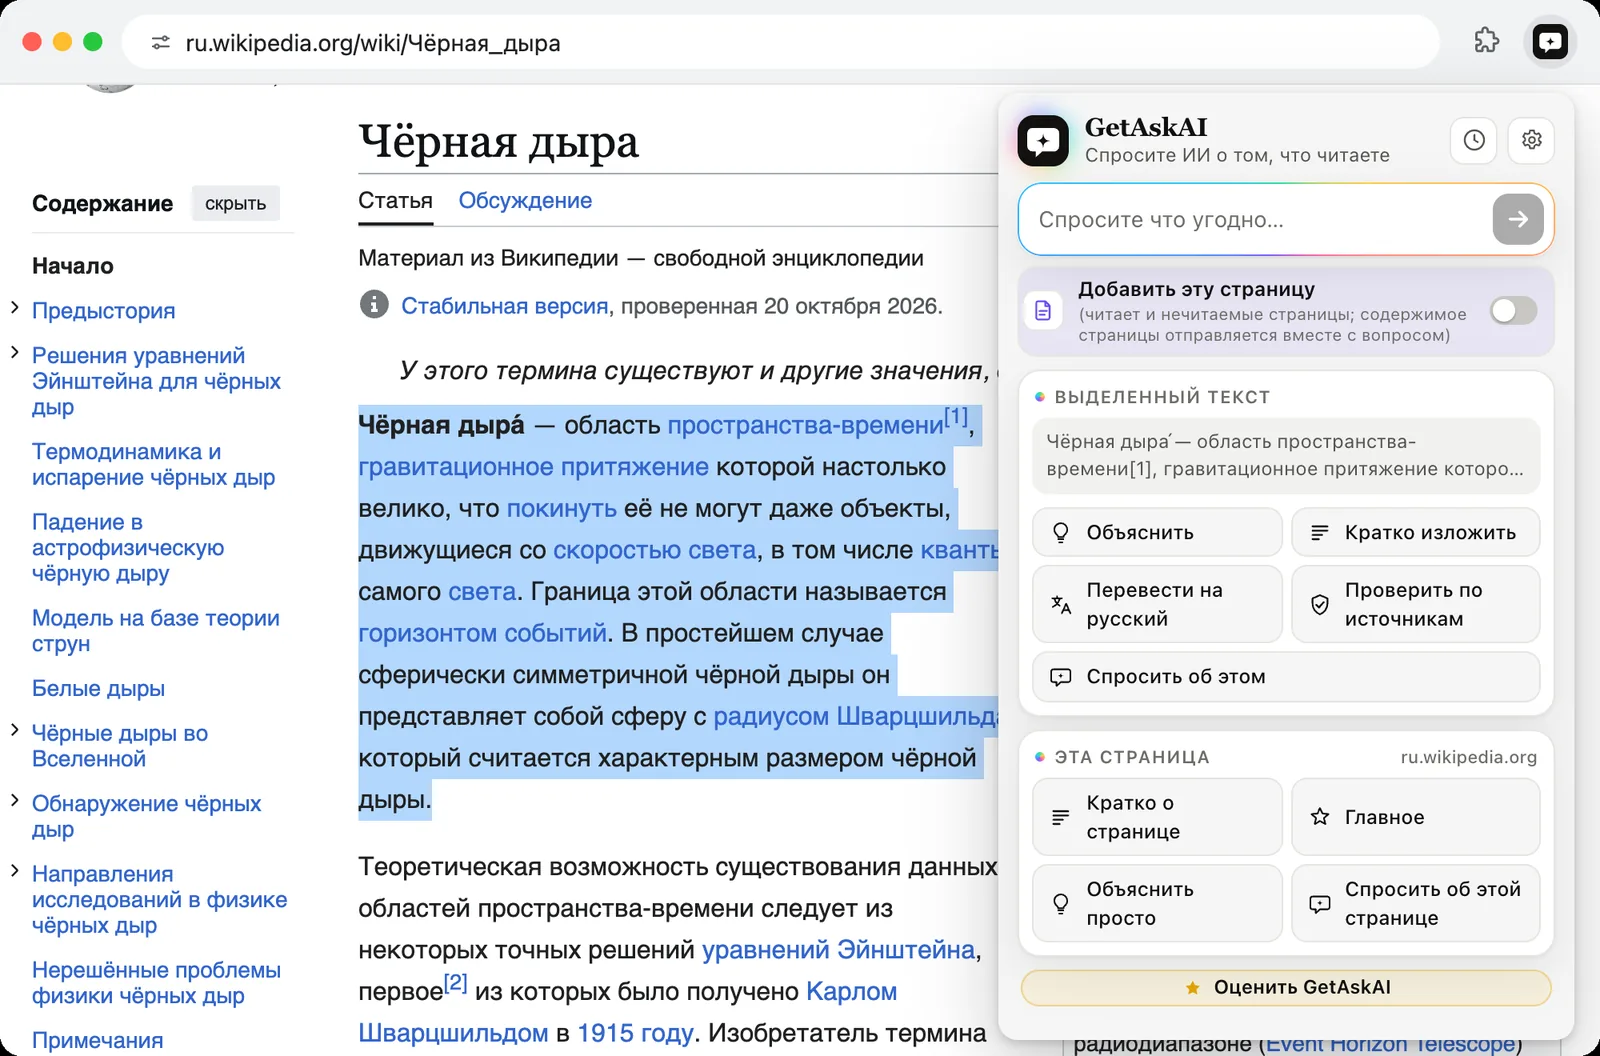Click the GetAskAI logo in the panel header
The image size is (1600, 1056).
(x=1043, y=140)
